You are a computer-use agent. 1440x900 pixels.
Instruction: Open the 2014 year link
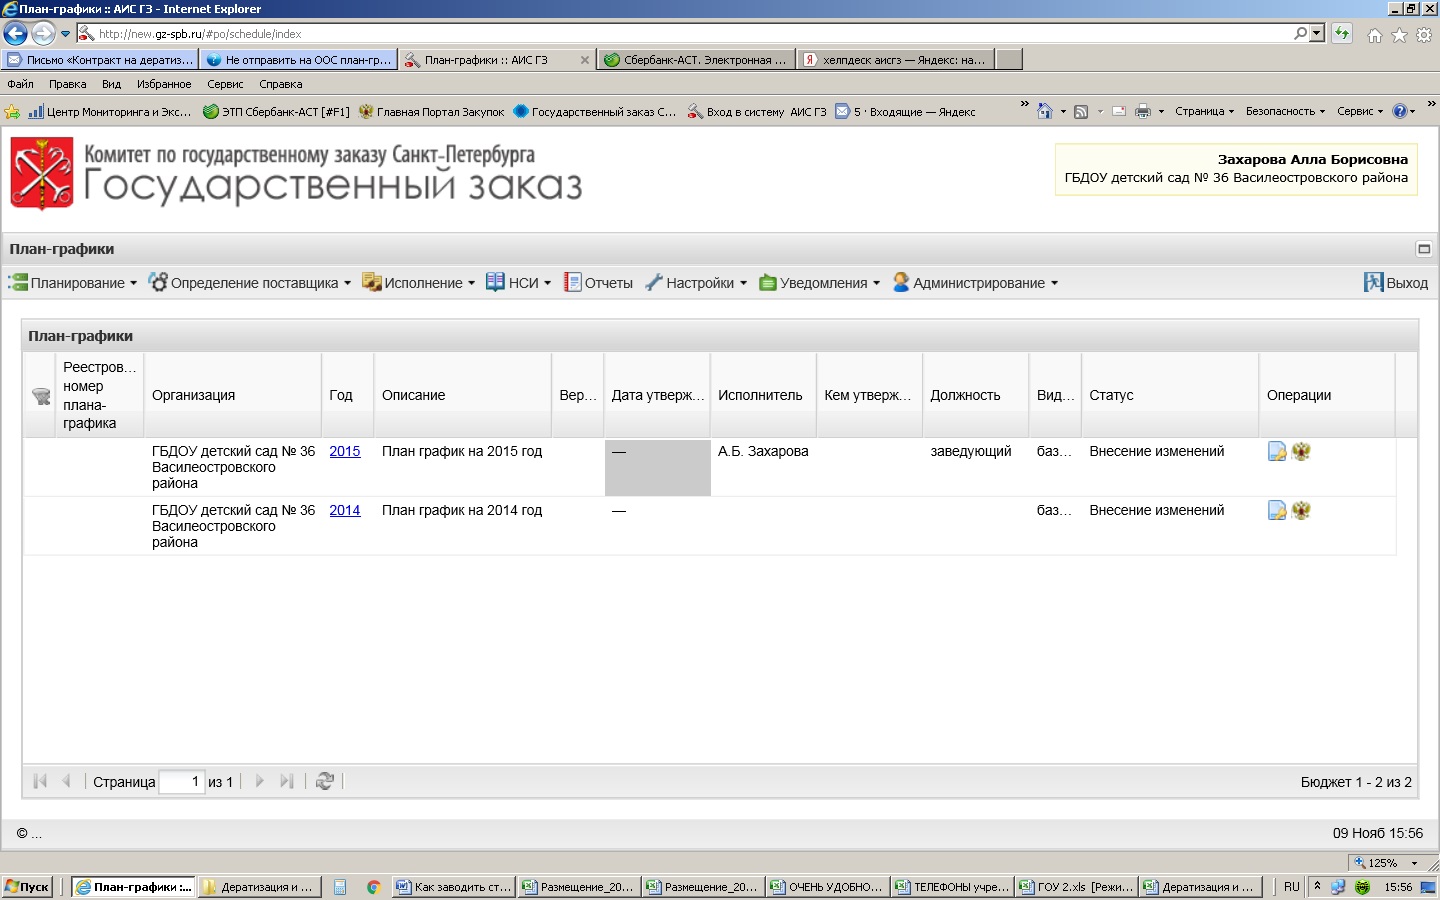tap(345, 511)
